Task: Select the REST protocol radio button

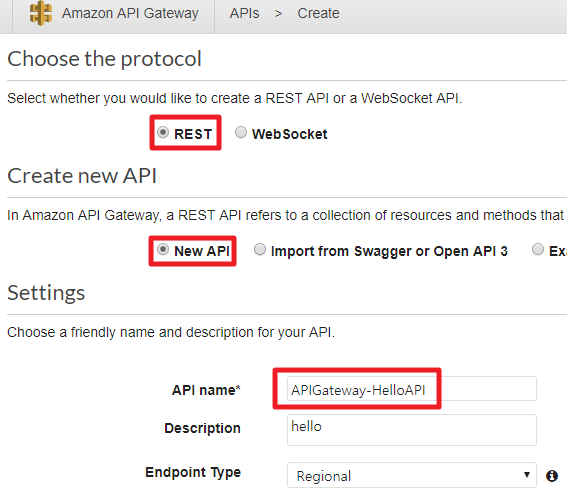Action: (x=163, y=132)
